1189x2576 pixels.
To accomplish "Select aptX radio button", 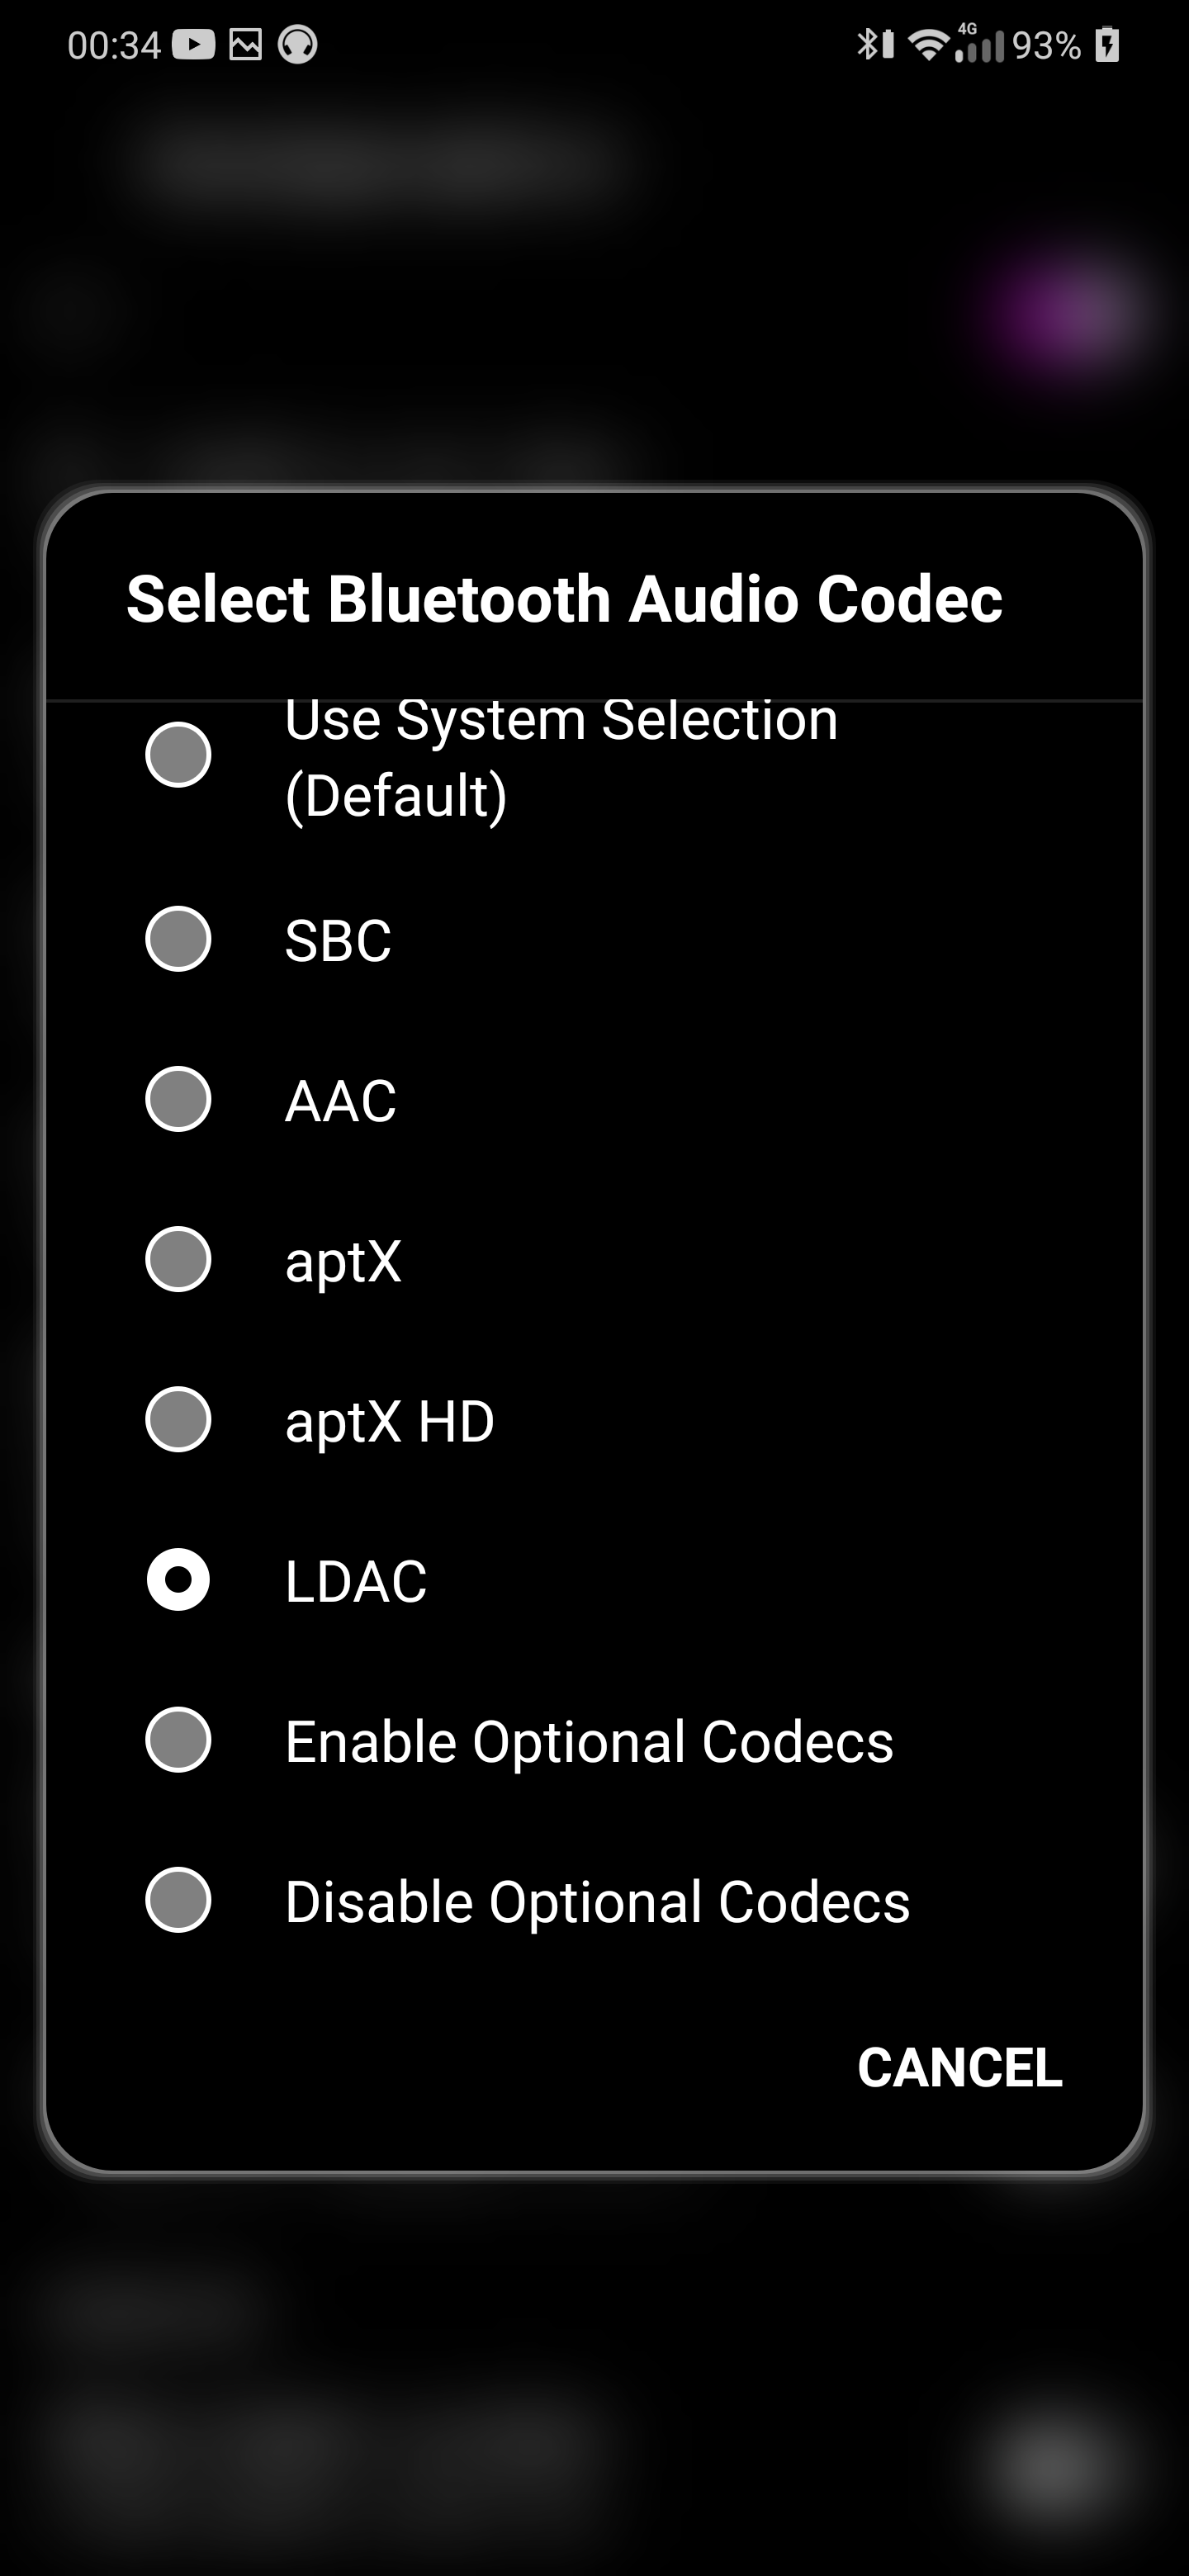I will [x=178, y=1259].
